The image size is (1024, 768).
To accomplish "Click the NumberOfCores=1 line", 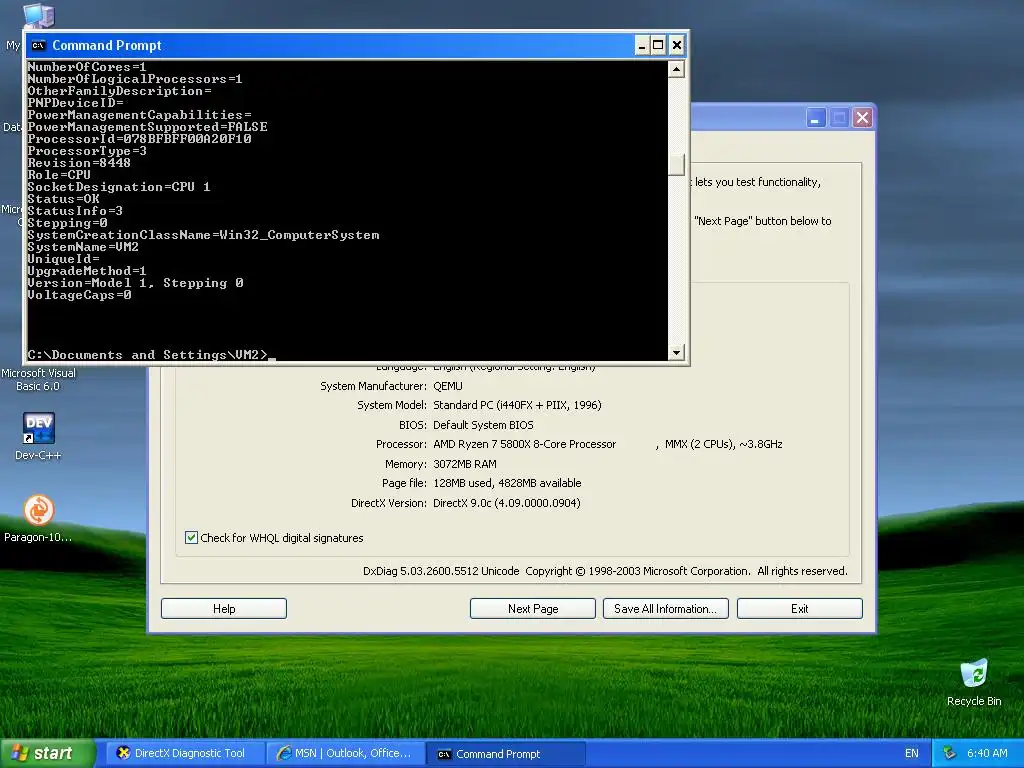I will coord(87,67).
